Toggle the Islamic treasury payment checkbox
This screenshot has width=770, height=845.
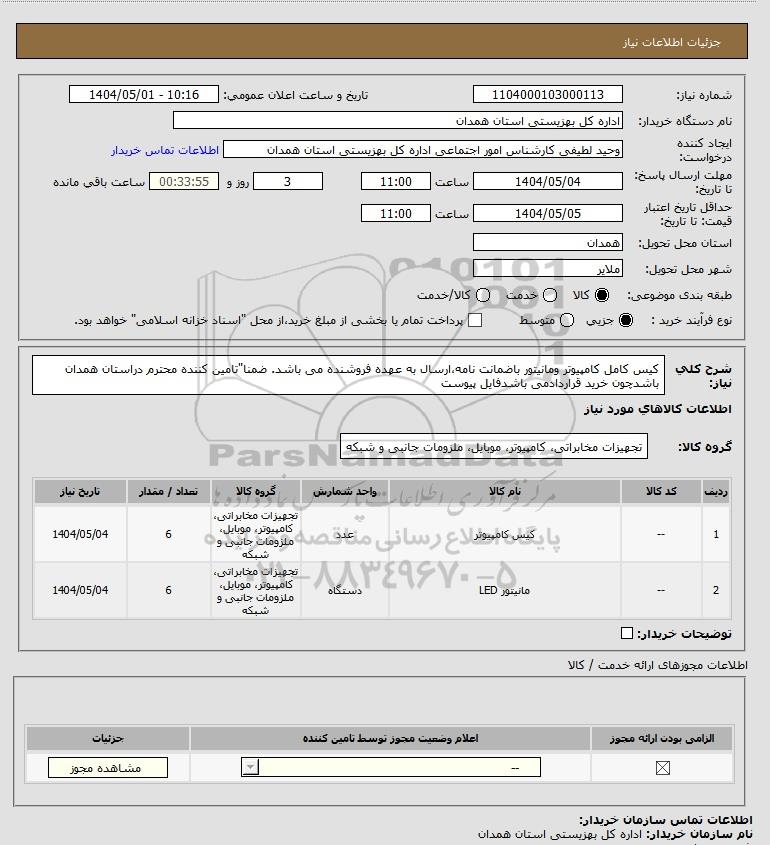[475, 320]
